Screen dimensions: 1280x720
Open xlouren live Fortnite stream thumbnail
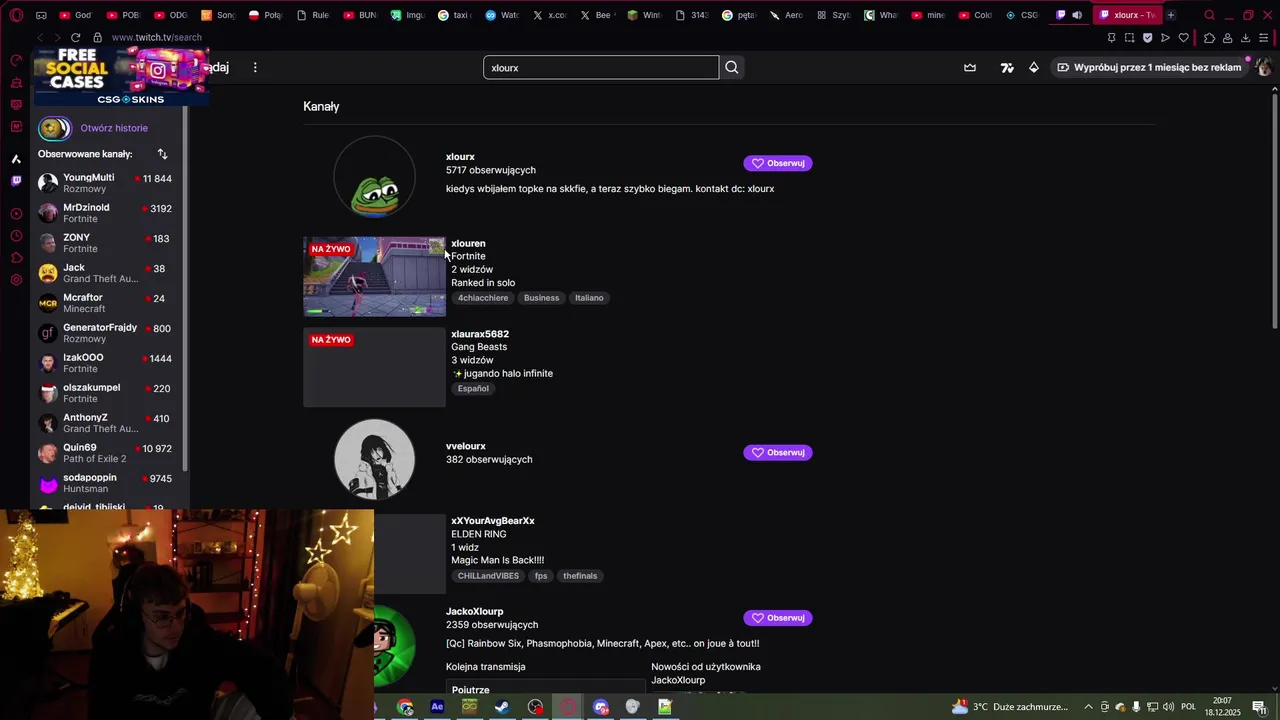tap(375, 277)
